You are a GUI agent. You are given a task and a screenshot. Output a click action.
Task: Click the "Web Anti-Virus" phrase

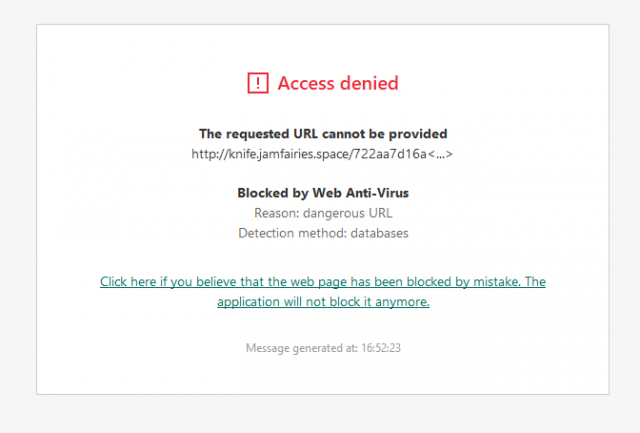(x=363, y=194)
